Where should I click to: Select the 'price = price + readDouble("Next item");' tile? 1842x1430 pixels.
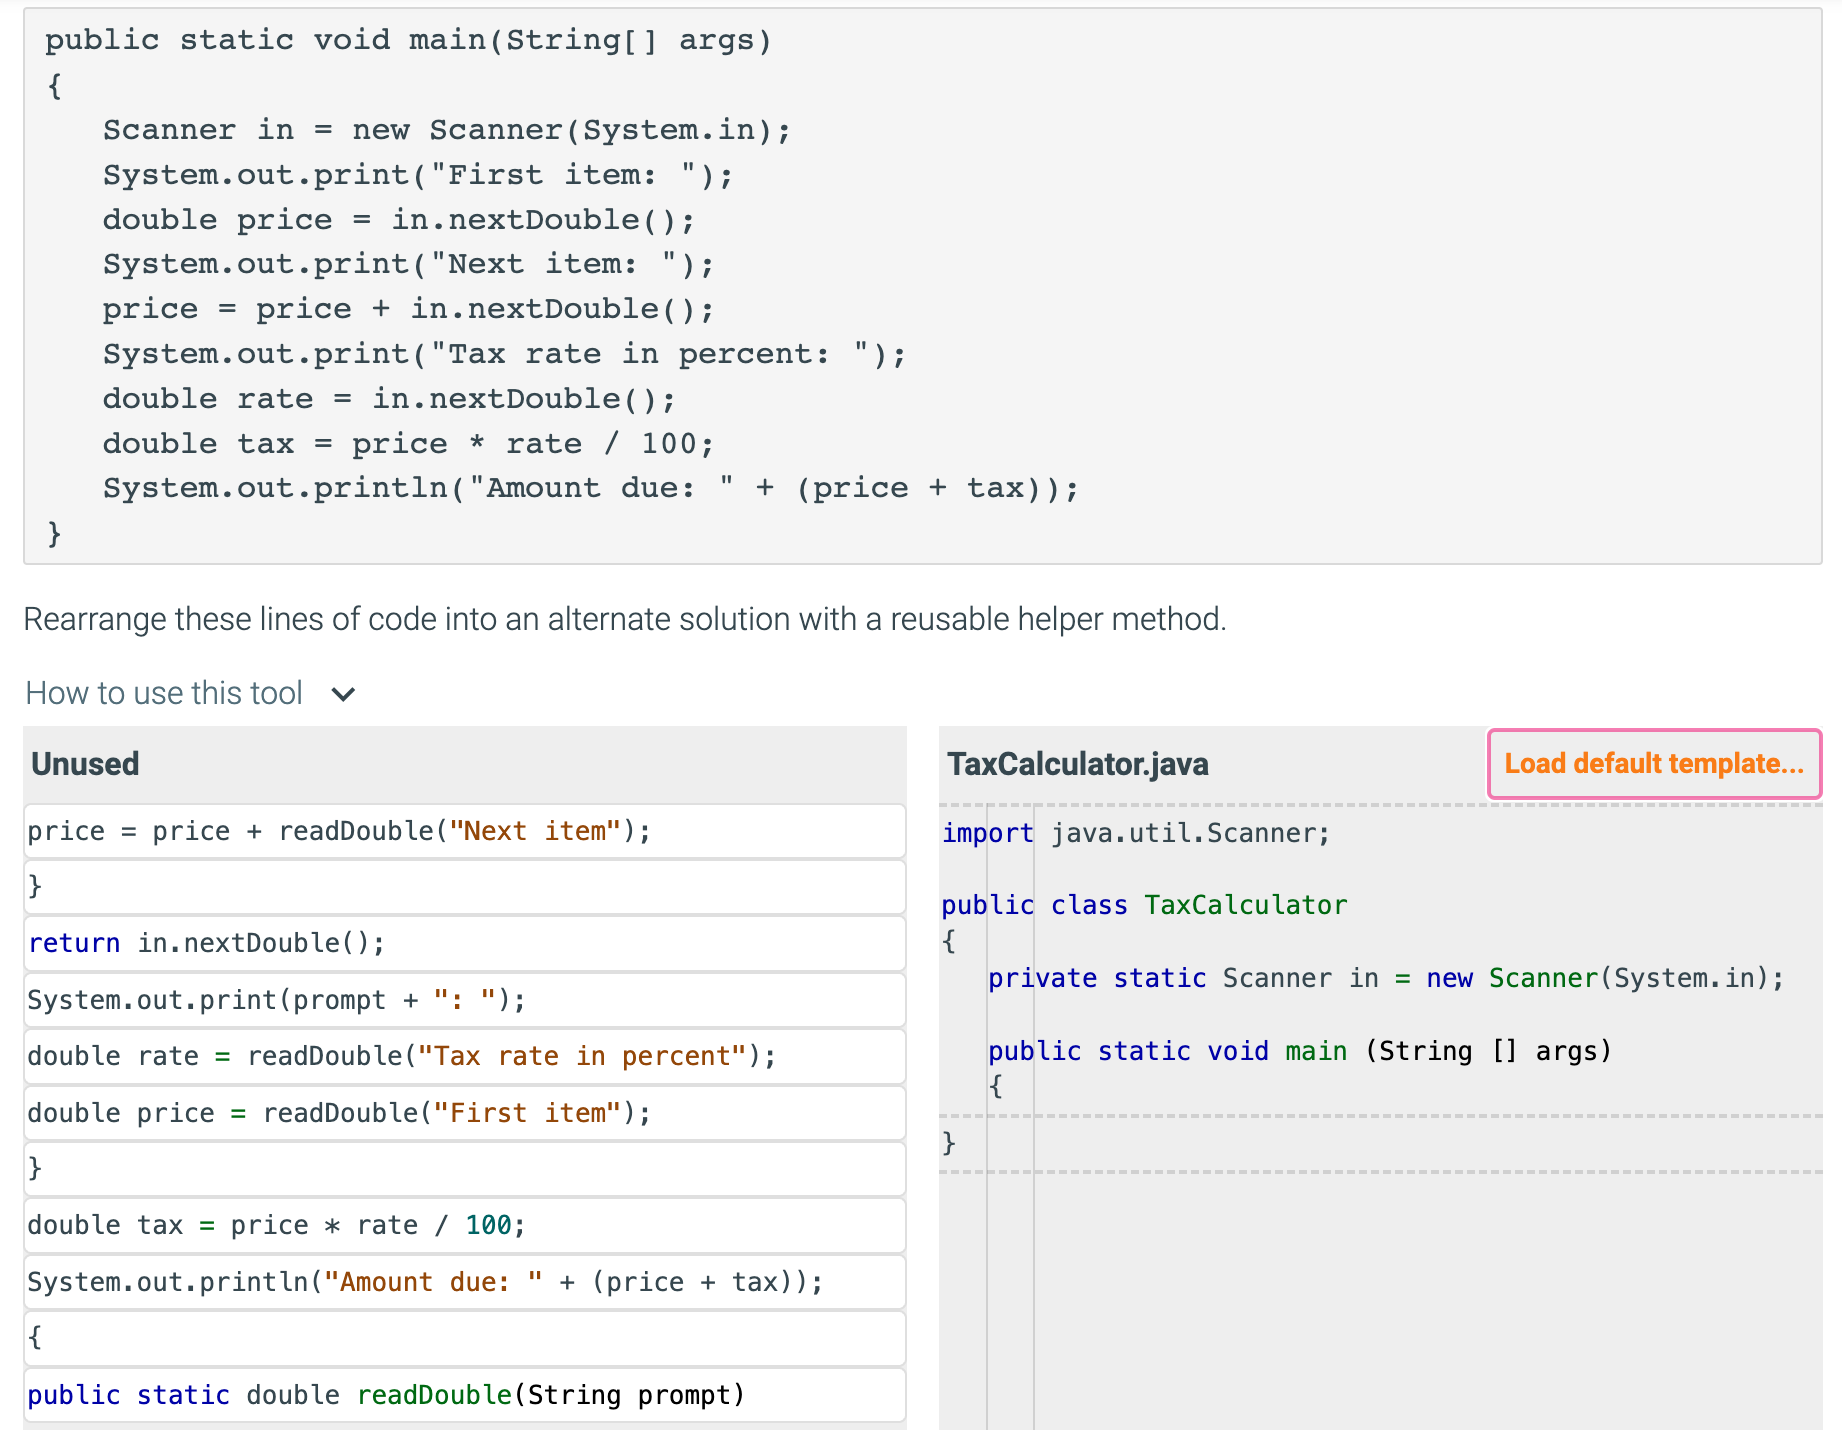464,831
